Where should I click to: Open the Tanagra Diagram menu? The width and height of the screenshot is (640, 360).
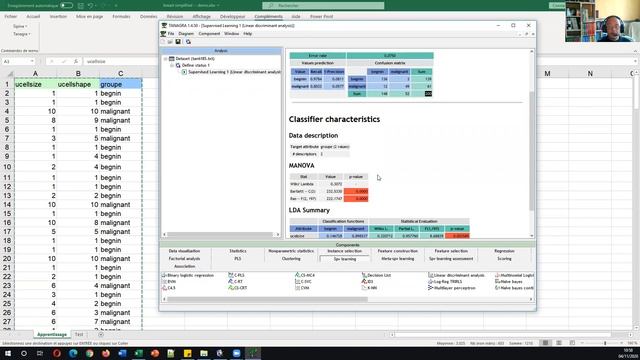click(186, 34)
